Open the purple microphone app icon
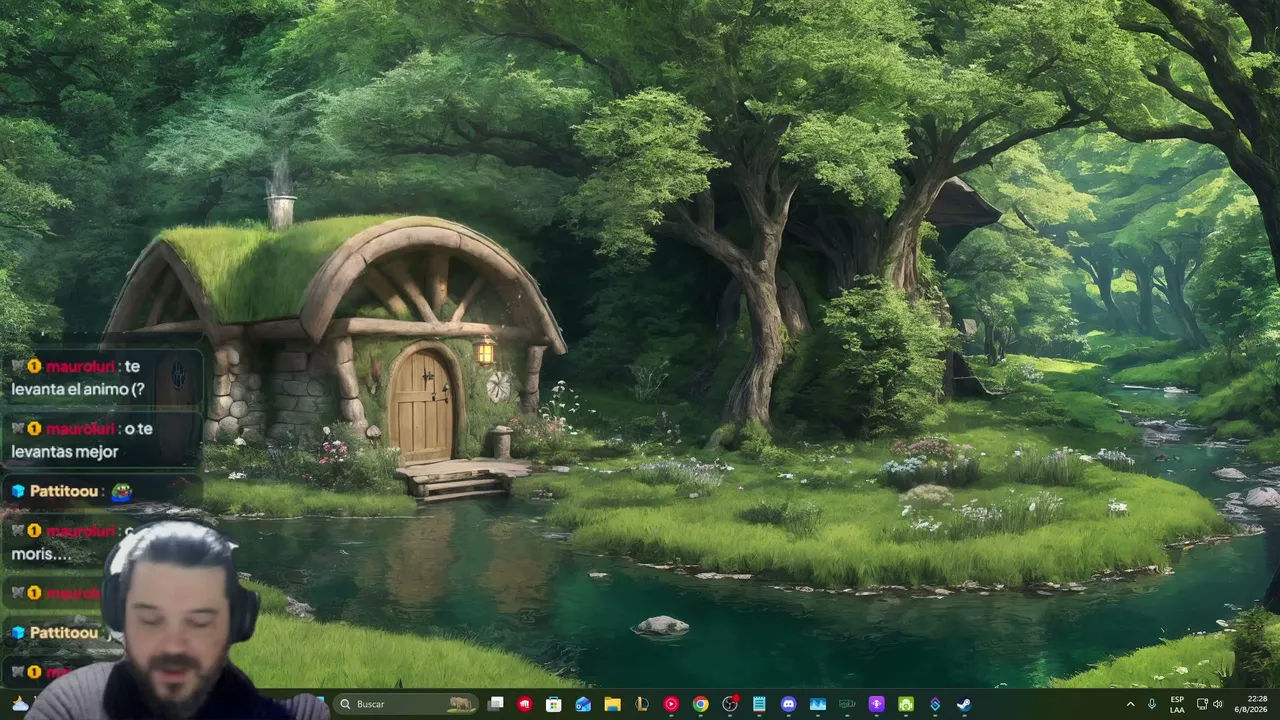1280x720 pixels. coord(876,704)
